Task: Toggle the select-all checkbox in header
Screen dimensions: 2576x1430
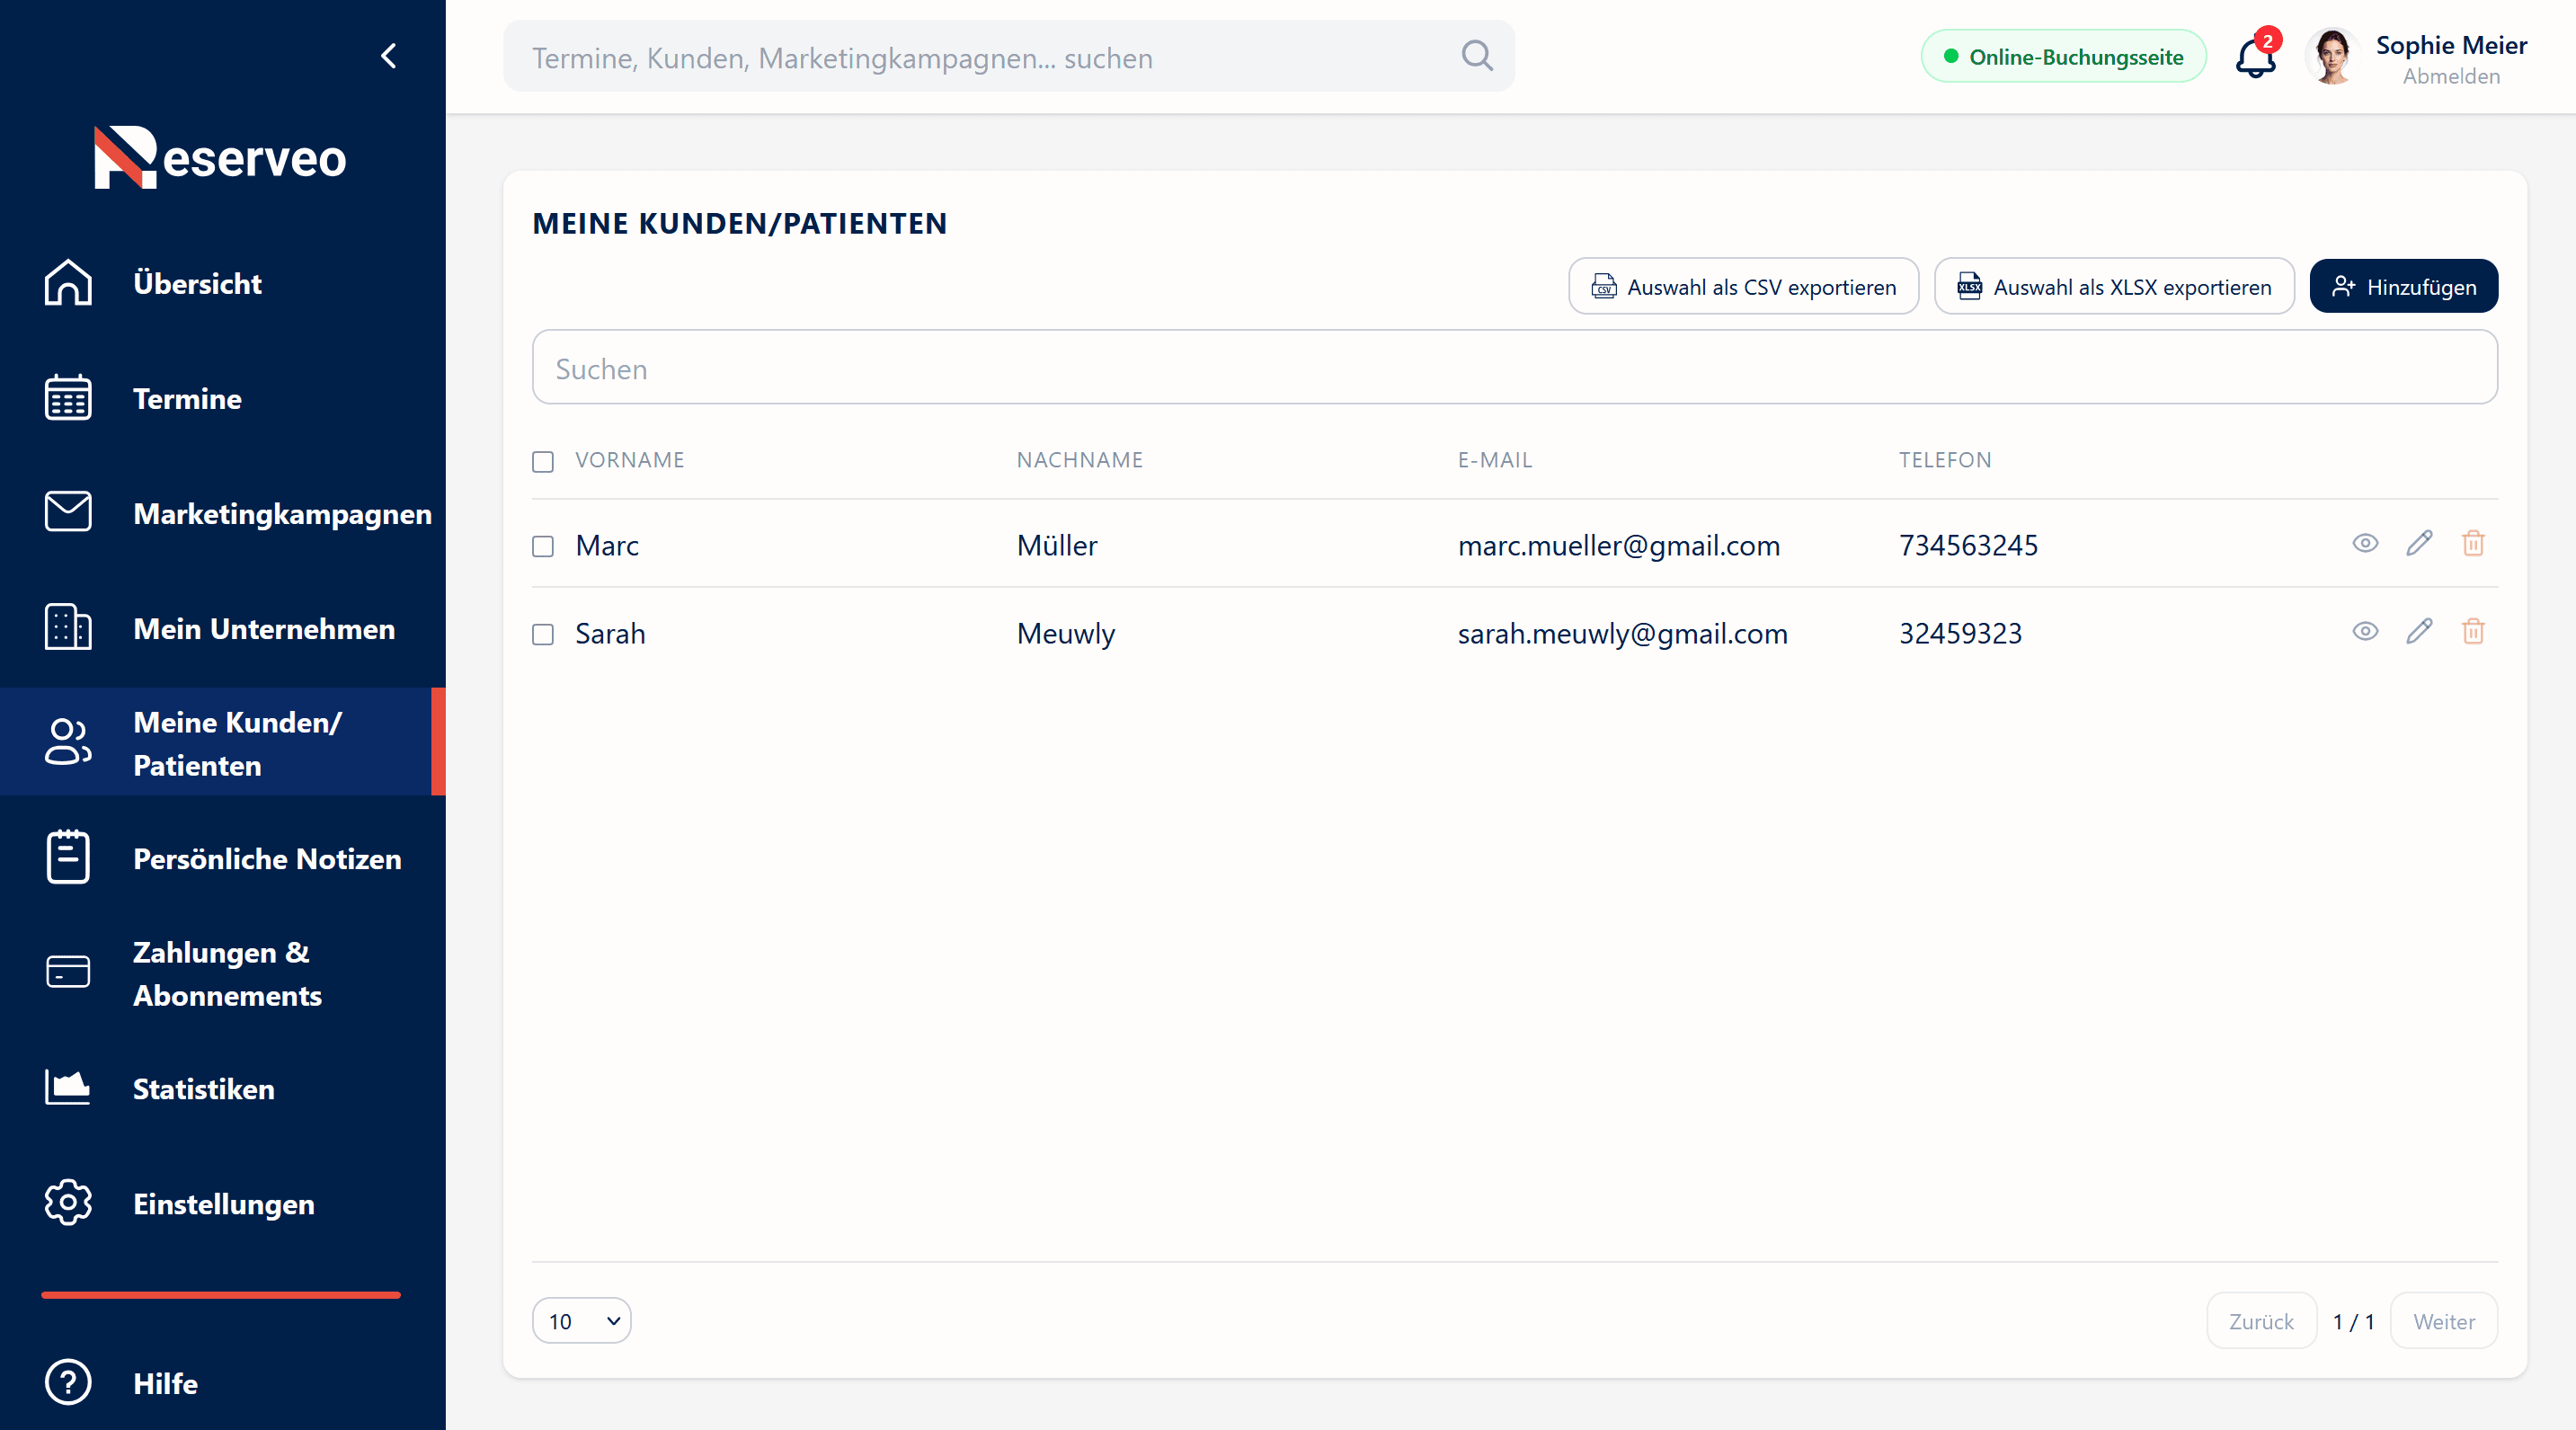Action: [x=543, y=461]
